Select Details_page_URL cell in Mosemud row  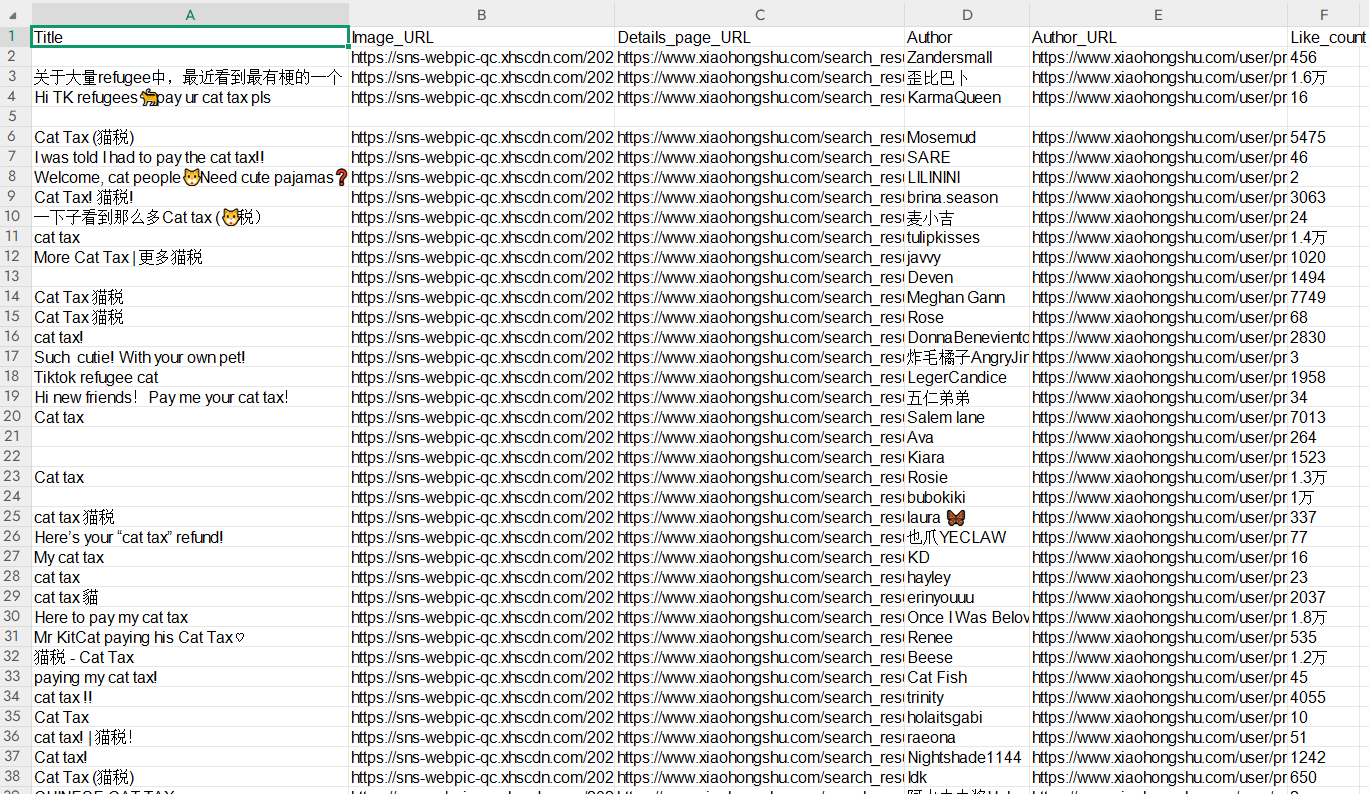point(760,137)
